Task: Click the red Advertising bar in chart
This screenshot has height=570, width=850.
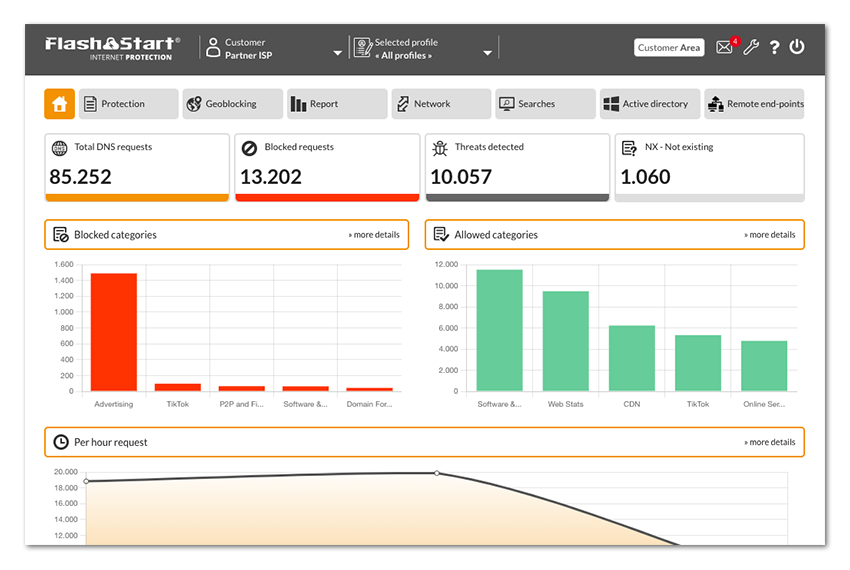Action: 114,332
